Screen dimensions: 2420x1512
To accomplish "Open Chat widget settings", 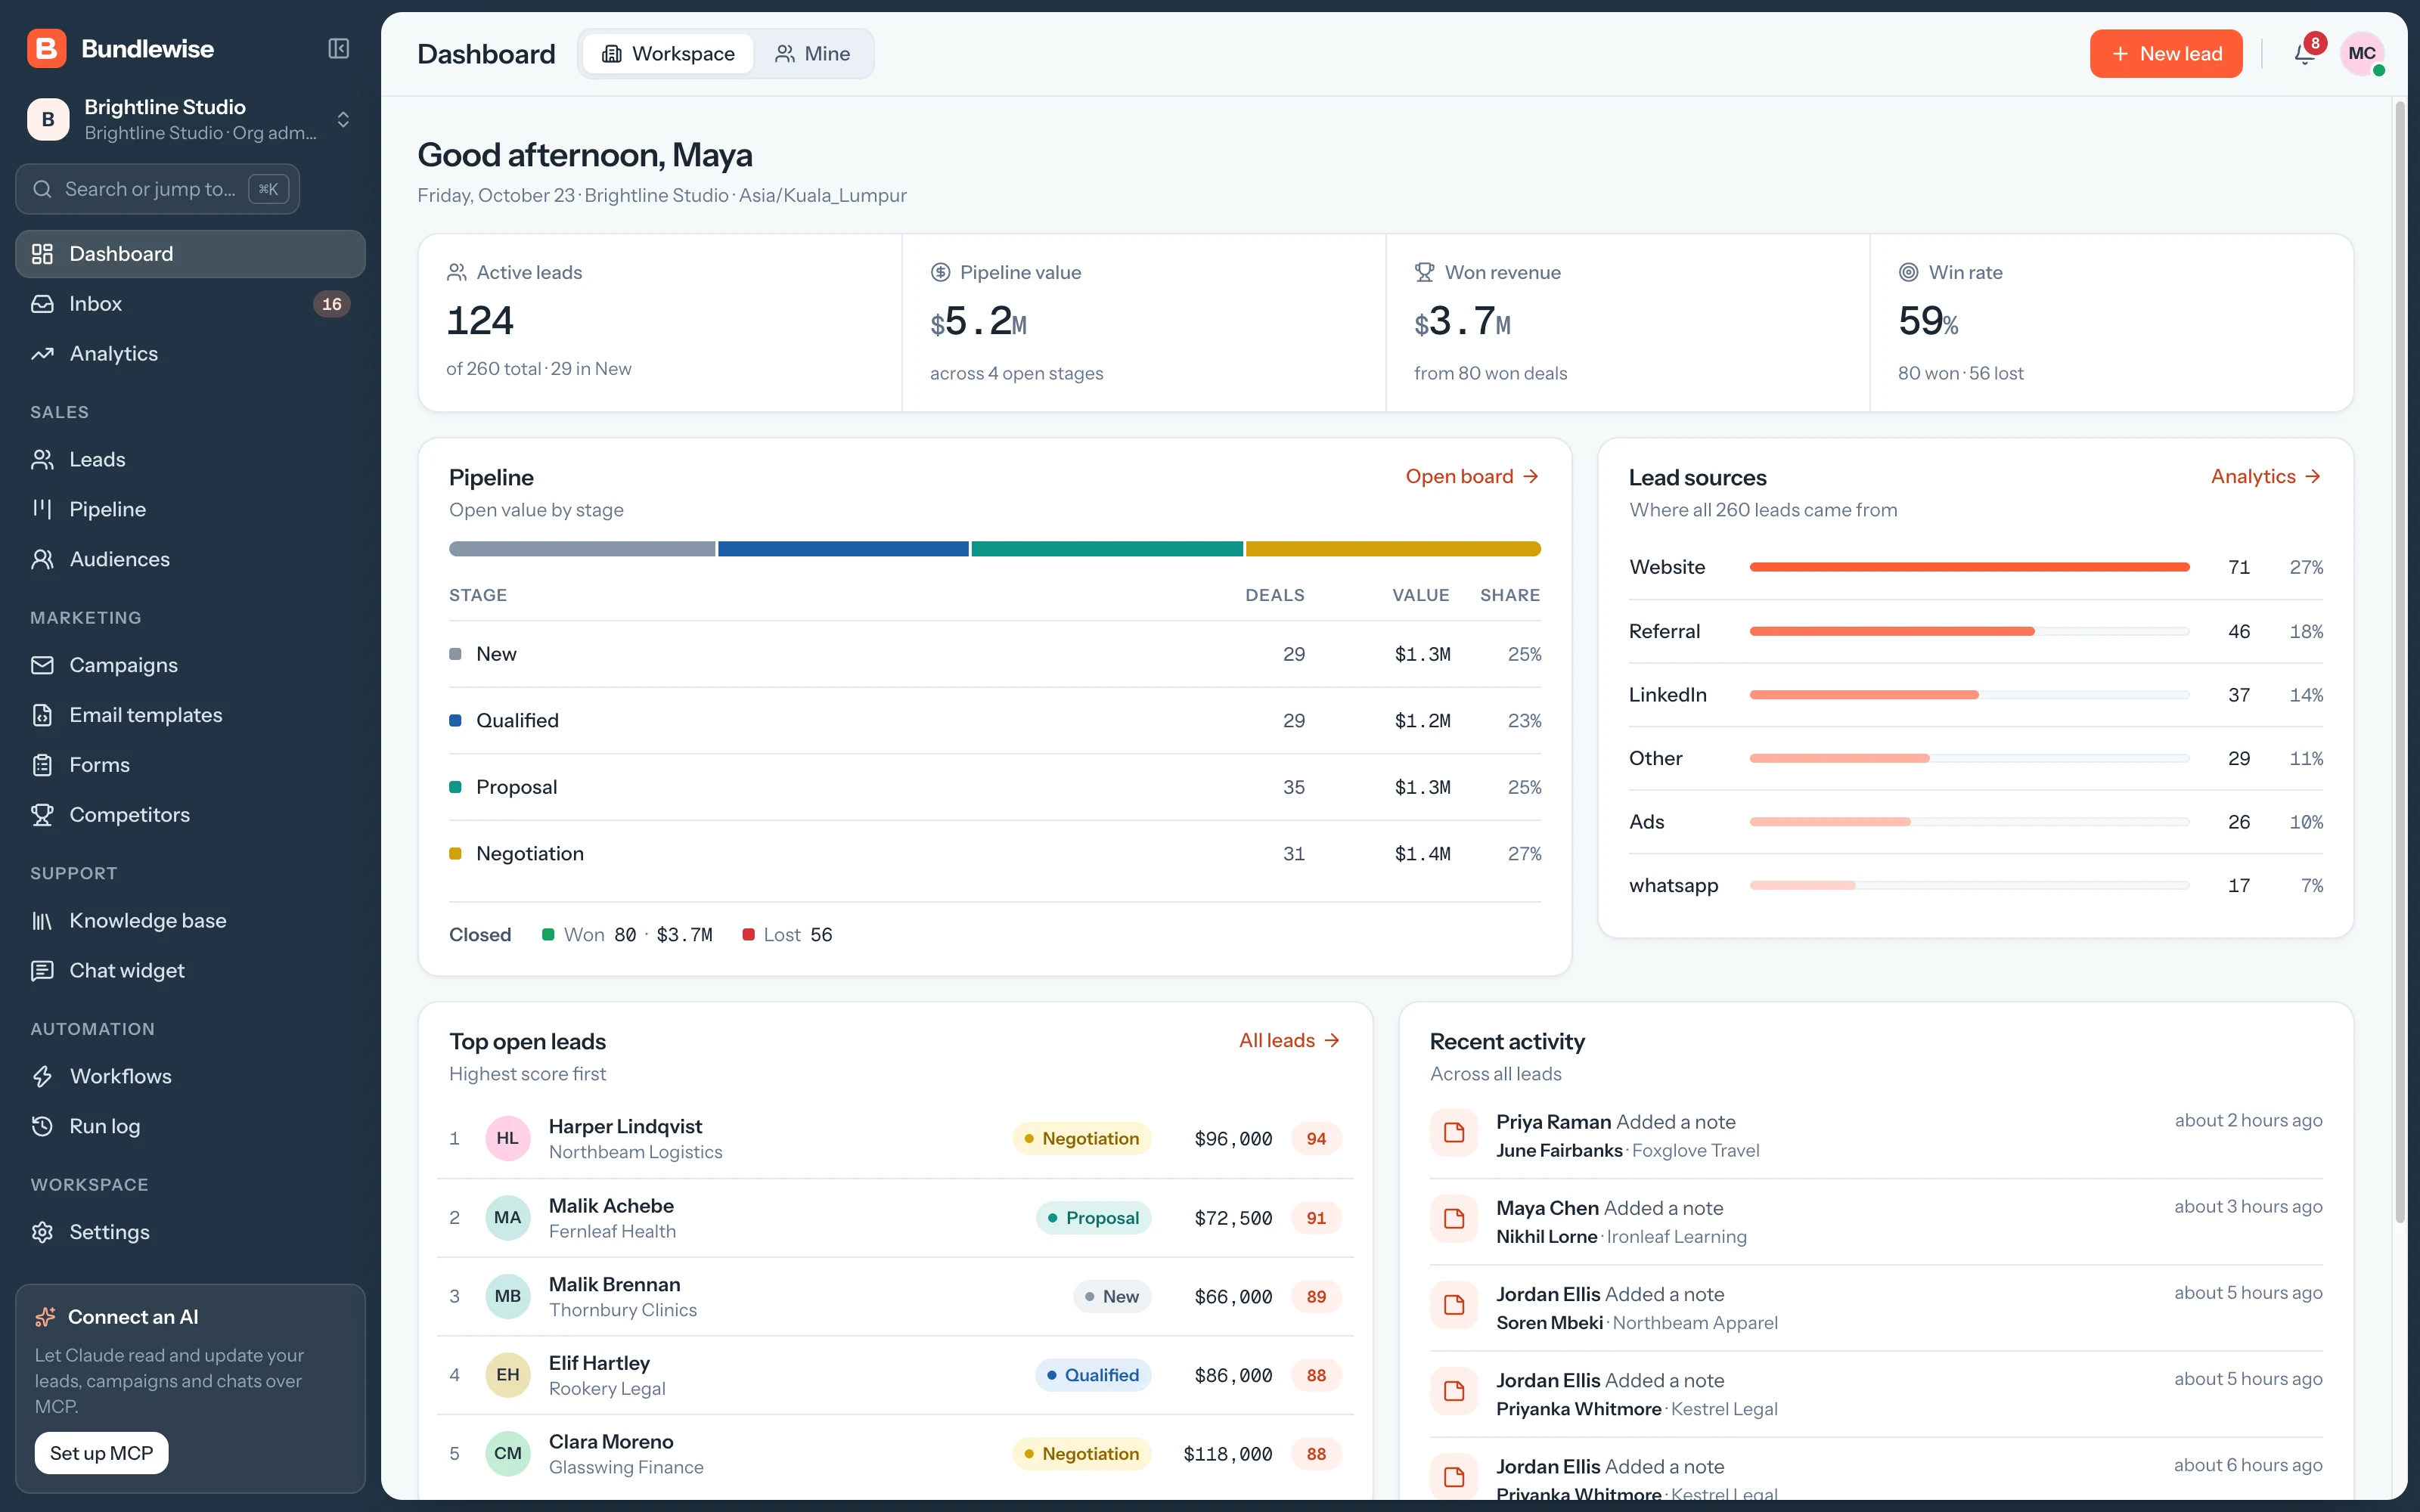I will coord(190,971).
